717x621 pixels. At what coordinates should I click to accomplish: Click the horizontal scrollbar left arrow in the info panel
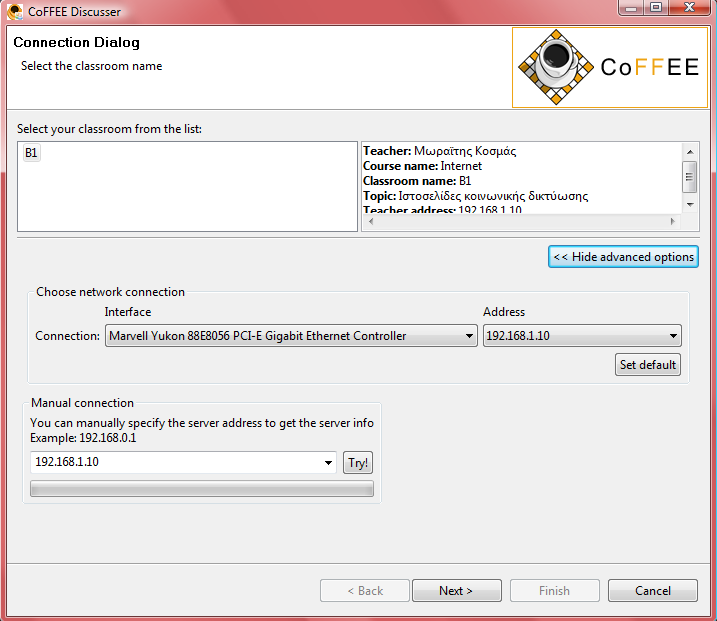371,221
